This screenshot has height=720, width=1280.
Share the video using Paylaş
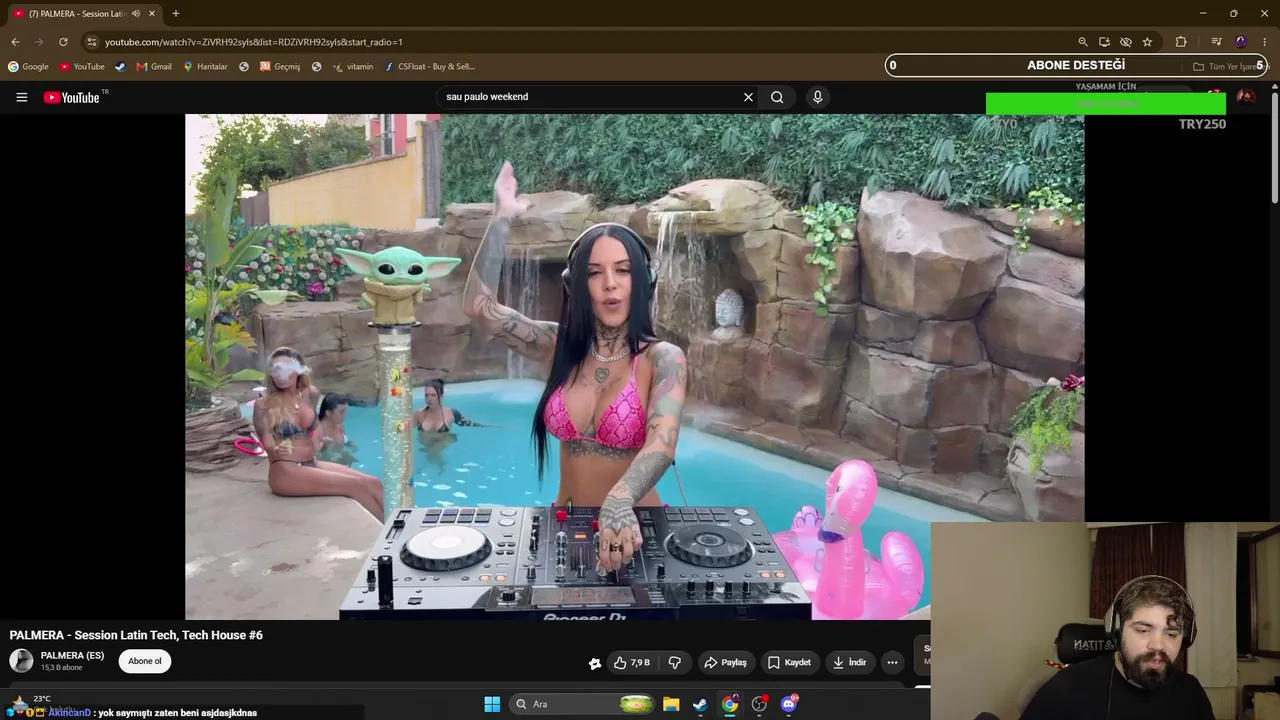(x=726, y=662)
